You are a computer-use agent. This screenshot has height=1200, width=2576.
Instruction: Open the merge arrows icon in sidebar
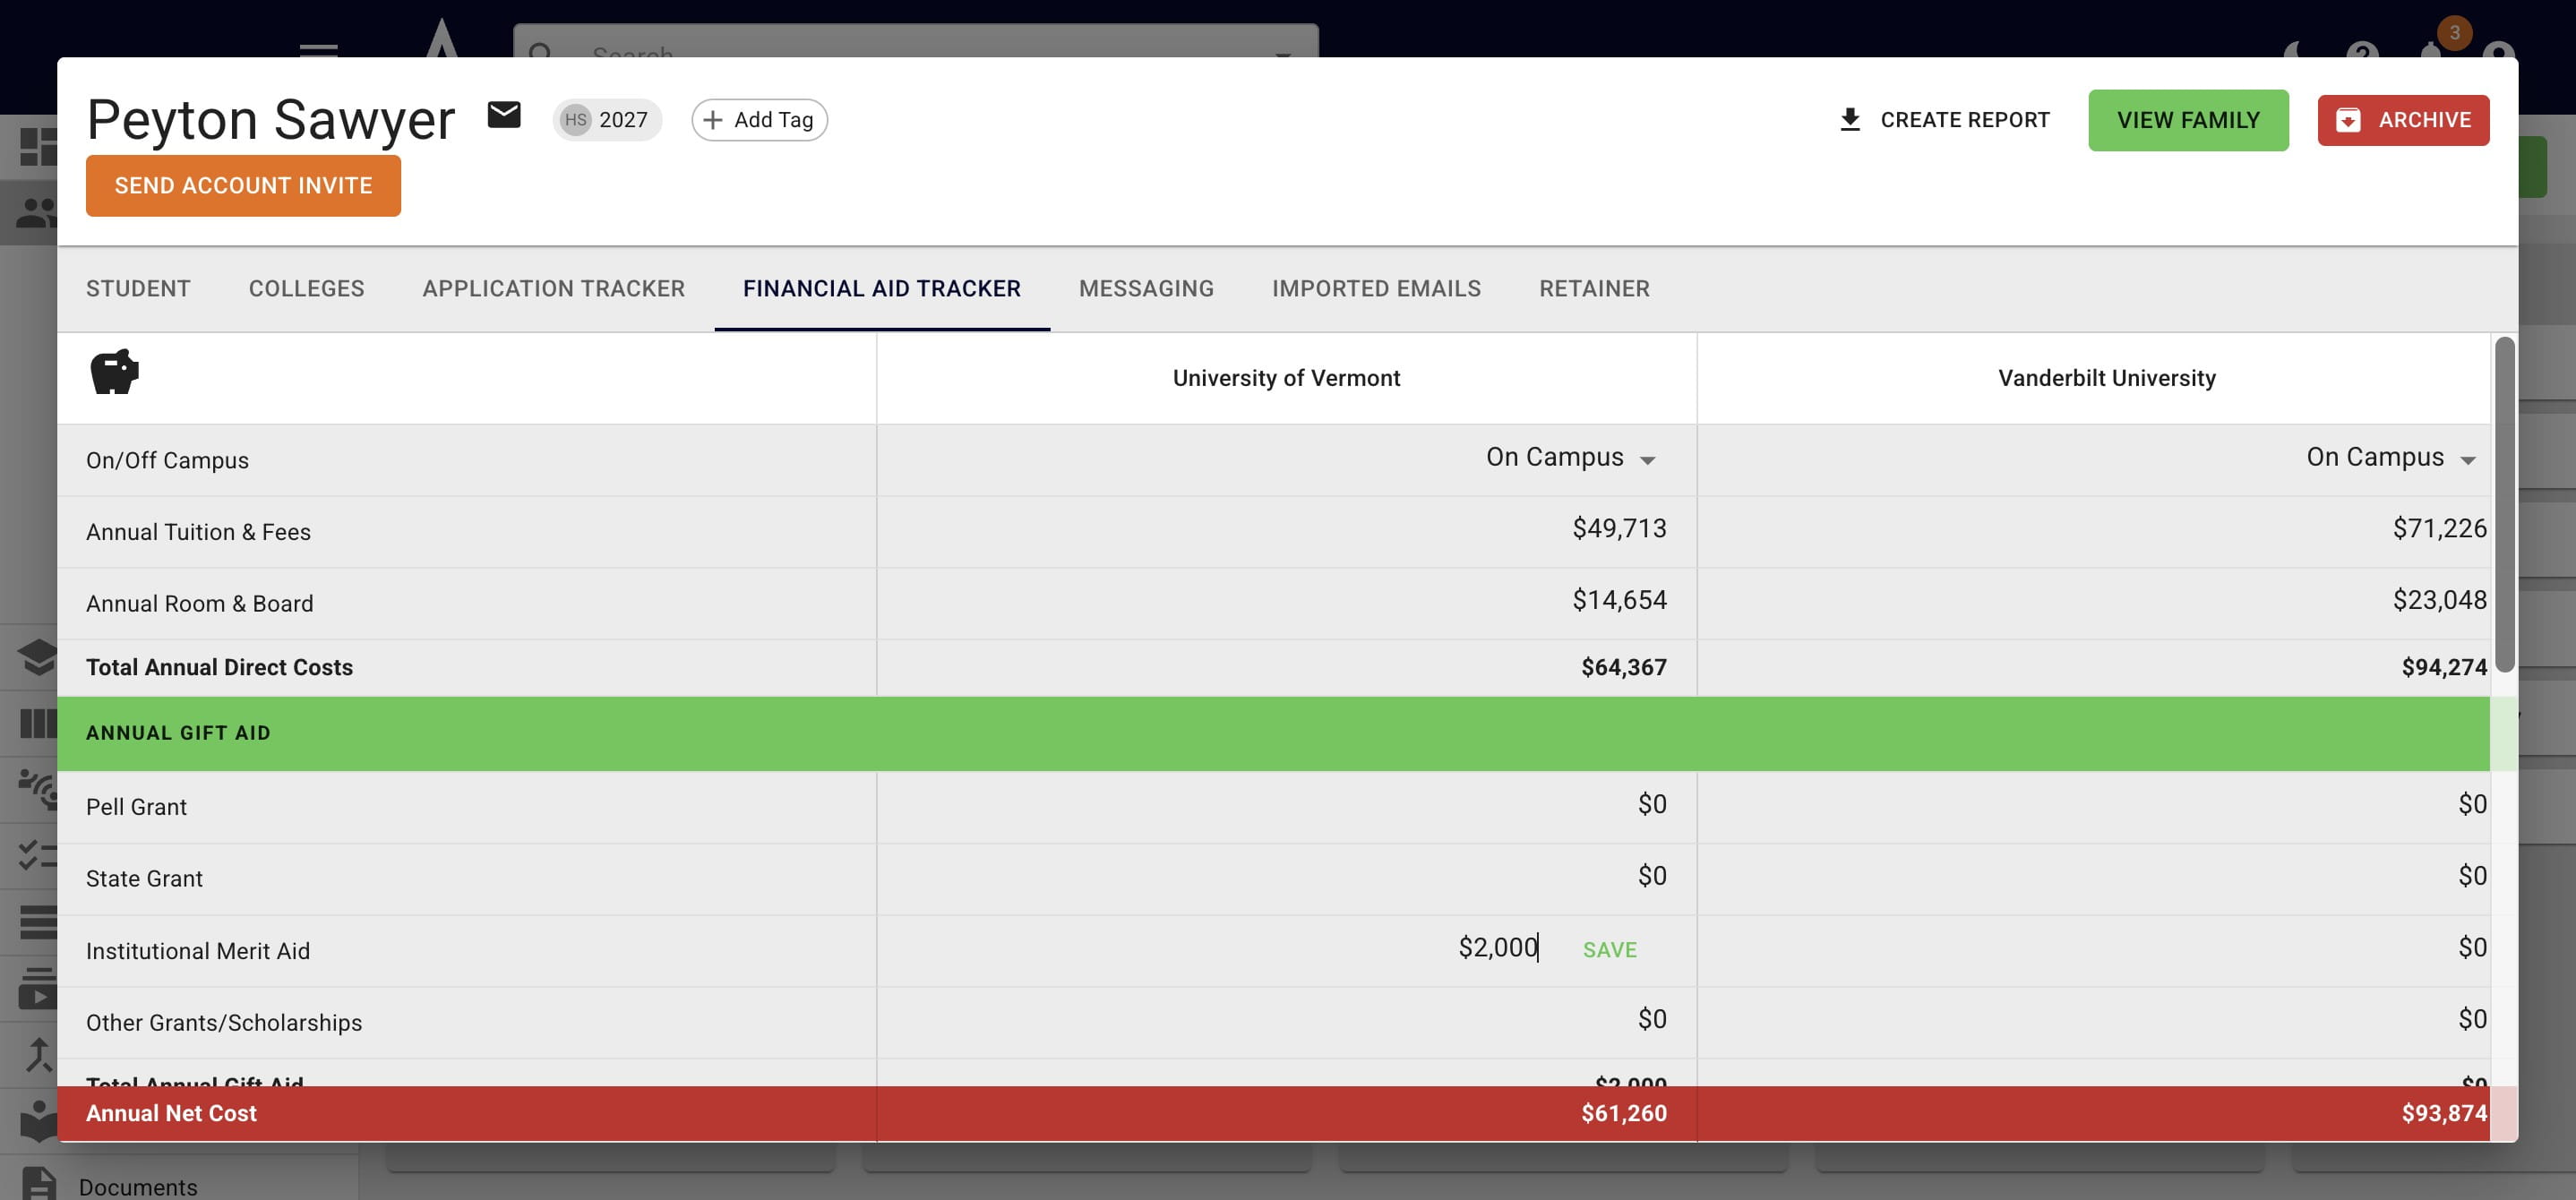click(38, 1055)
